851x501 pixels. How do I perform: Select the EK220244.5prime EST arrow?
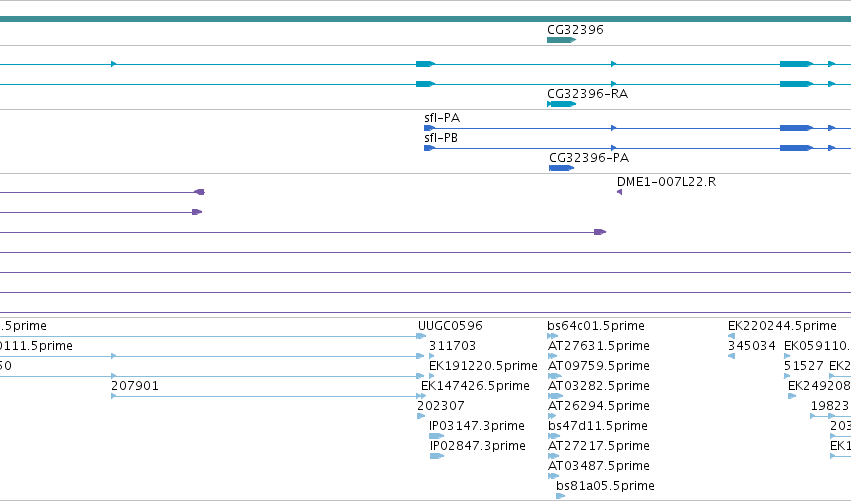(x=731, y=336)
